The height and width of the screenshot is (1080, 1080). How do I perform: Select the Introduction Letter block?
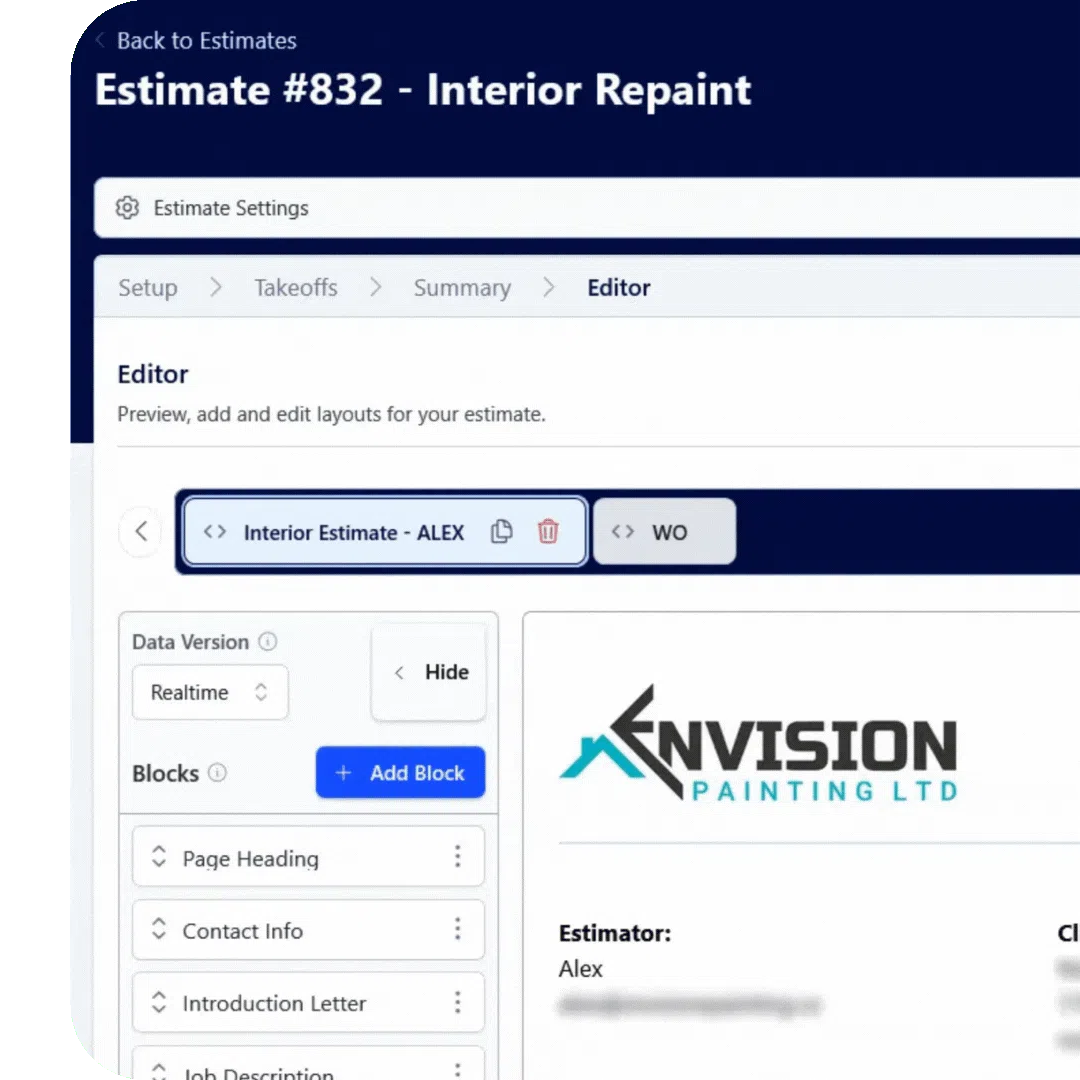308,1002
